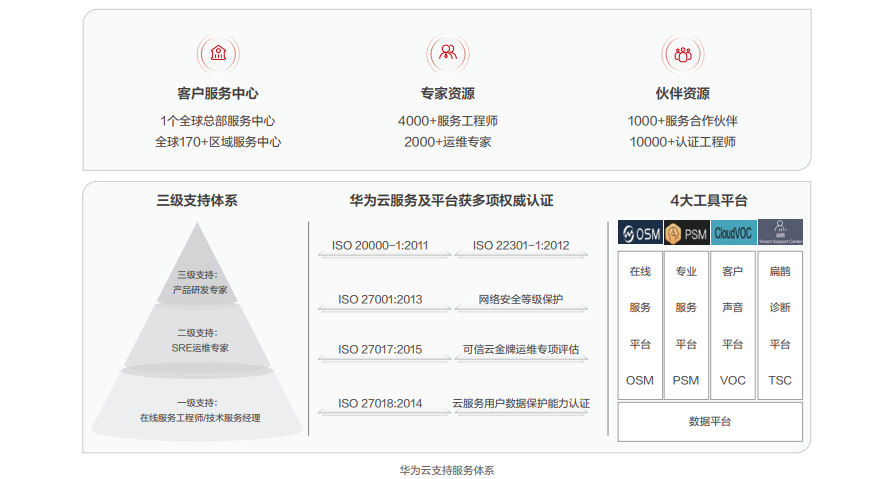Click the 可信云金牌运维专项评估 certification

[x=521, y=350]
